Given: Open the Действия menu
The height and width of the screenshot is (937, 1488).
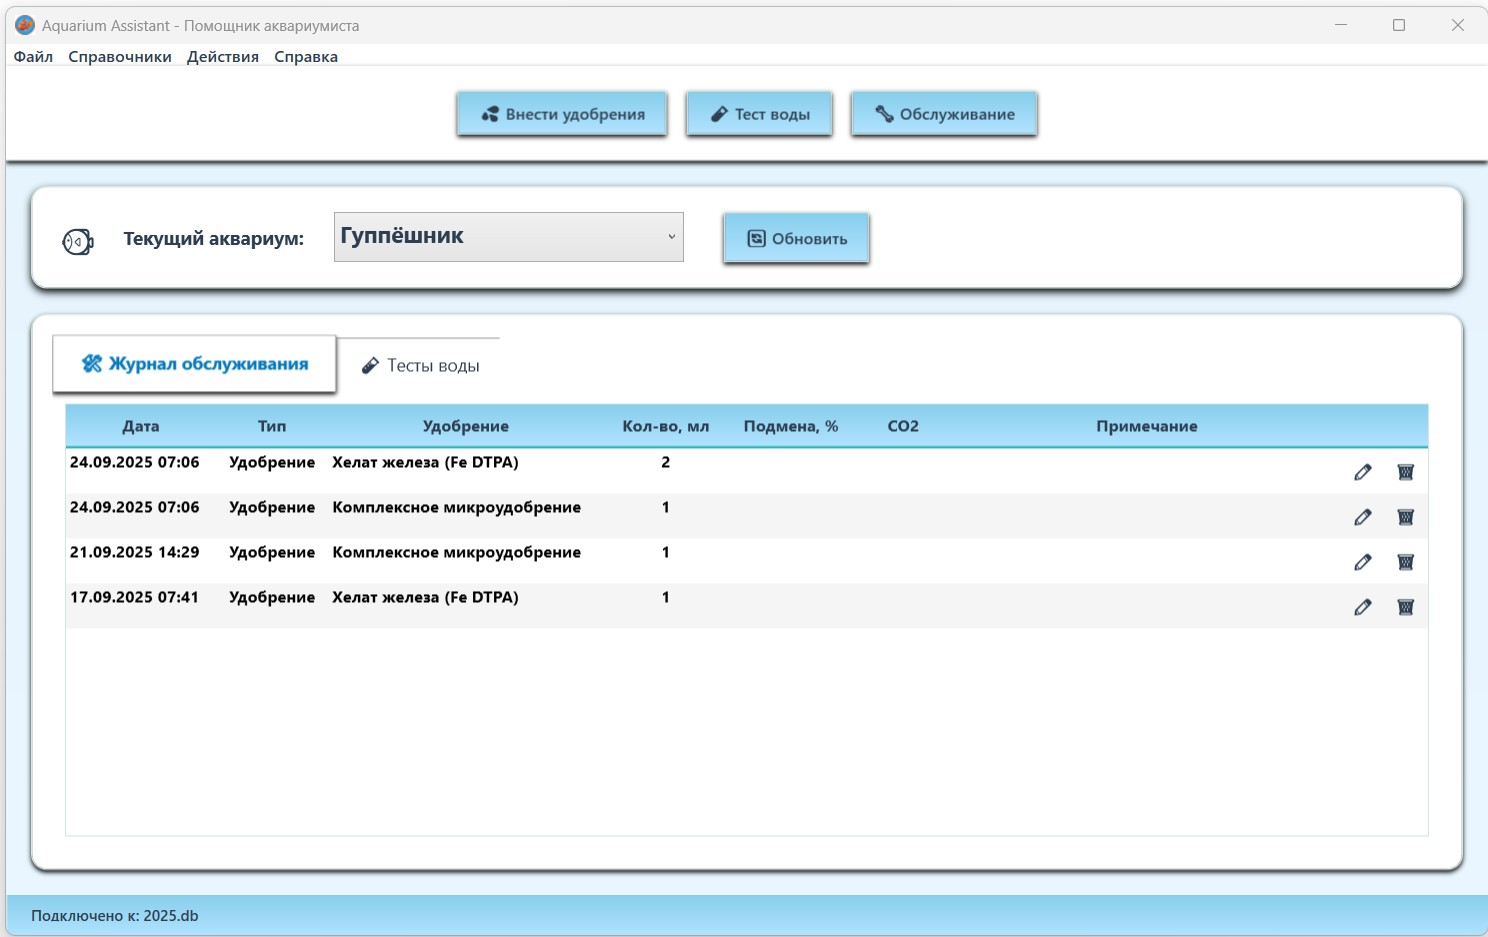Looking at the screenshot, I should pos(223,57).
